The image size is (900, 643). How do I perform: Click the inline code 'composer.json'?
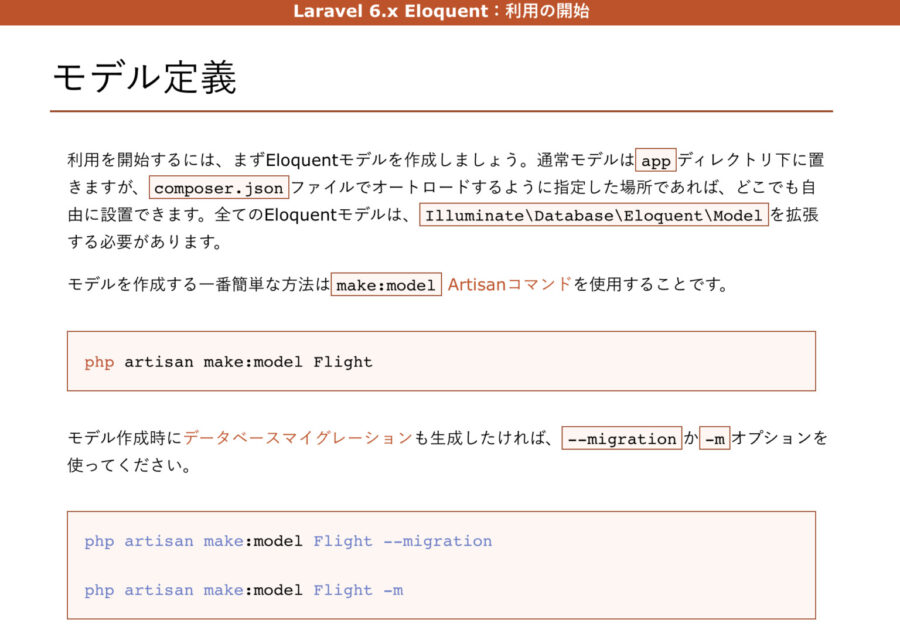click(219, 188)
